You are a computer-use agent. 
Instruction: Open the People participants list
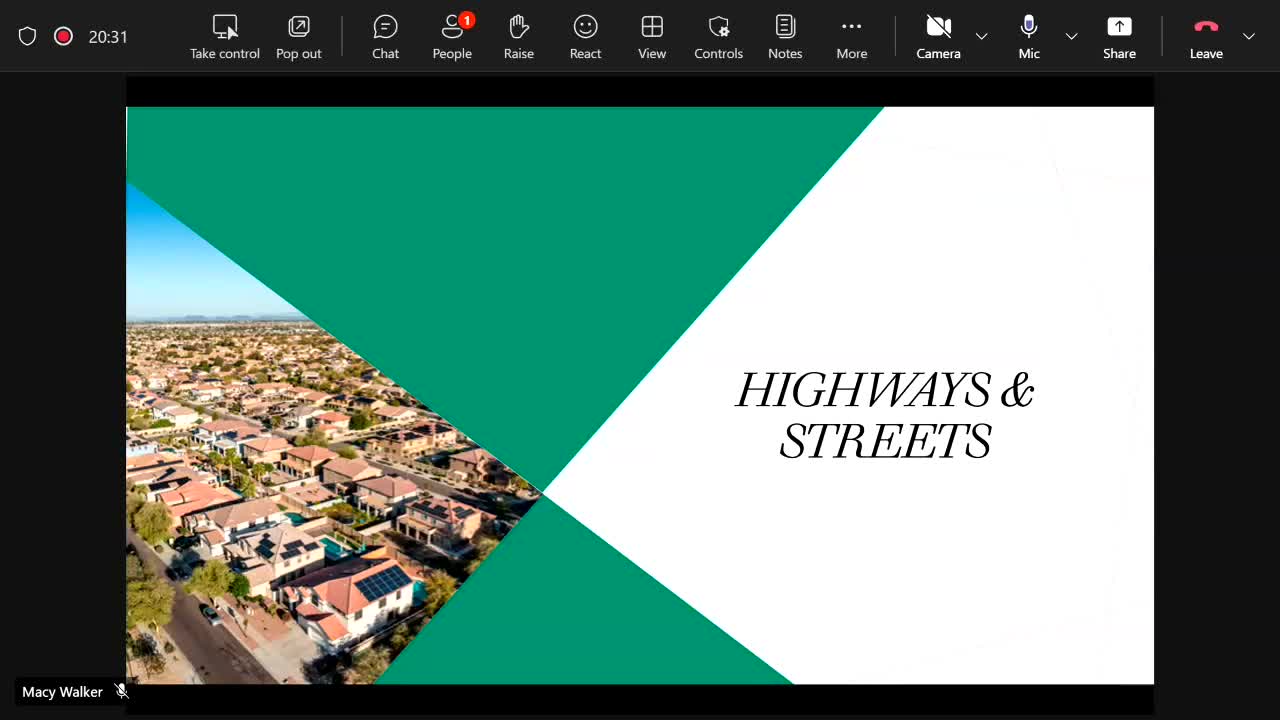pos(452,37)
